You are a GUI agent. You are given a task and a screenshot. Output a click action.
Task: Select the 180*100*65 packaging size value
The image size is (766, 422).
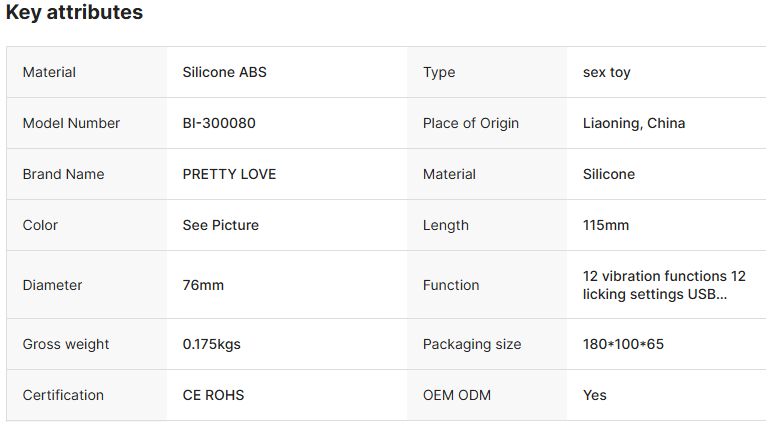click(x=623, y=344)
